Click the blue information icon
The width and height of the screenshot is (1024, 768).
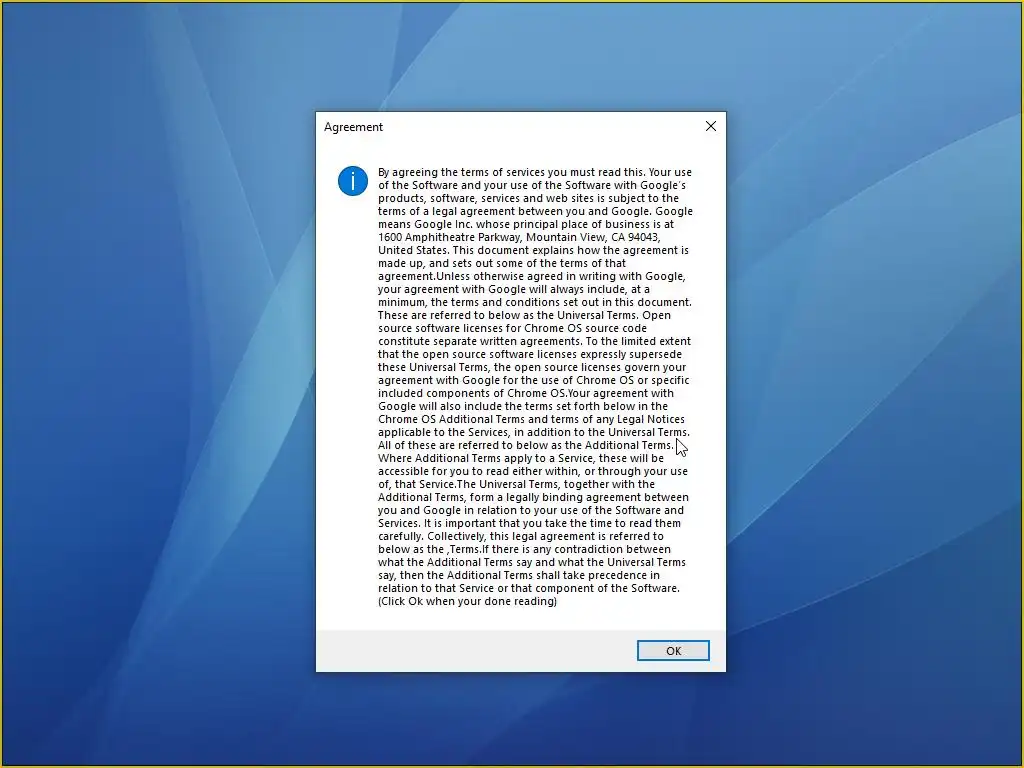353,180
